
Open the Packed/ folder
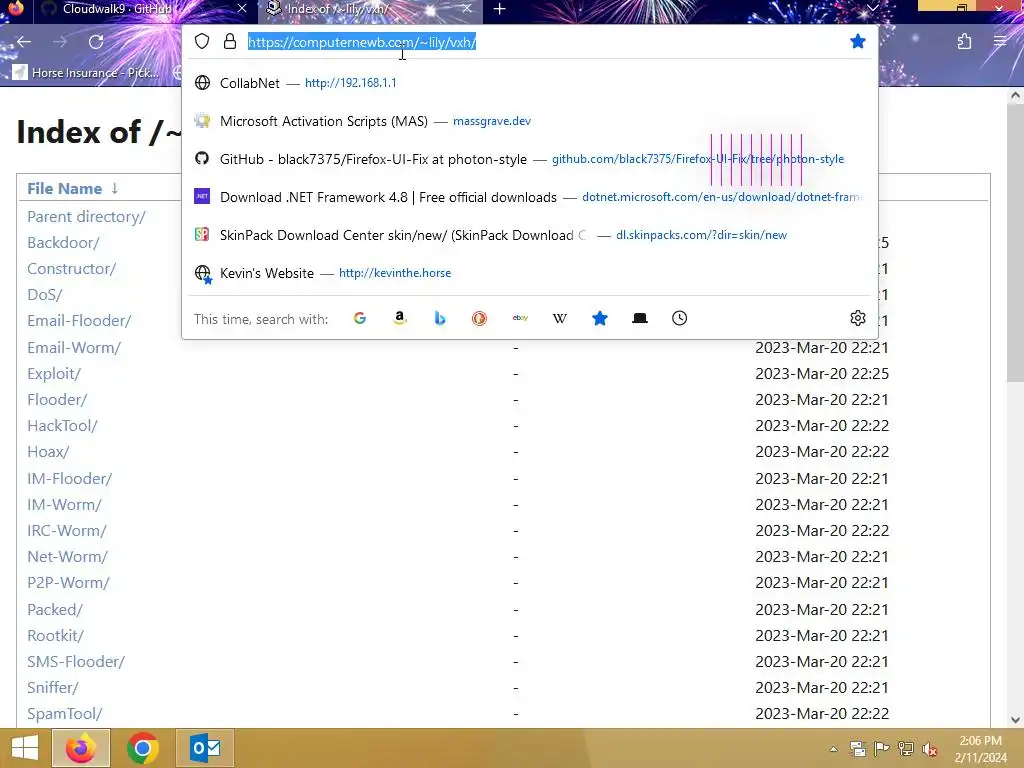pyautogui.click(x=55, y=609)
